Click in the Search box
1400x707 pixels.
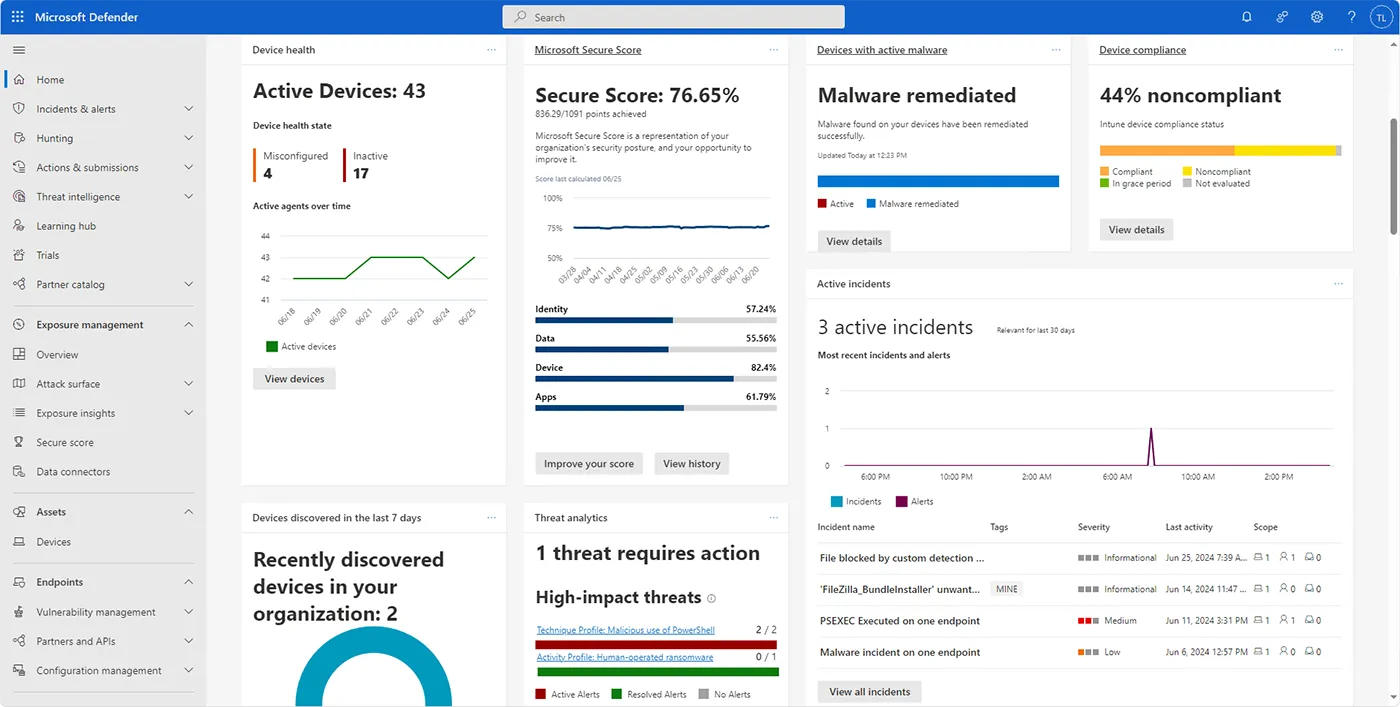[673, 17]
